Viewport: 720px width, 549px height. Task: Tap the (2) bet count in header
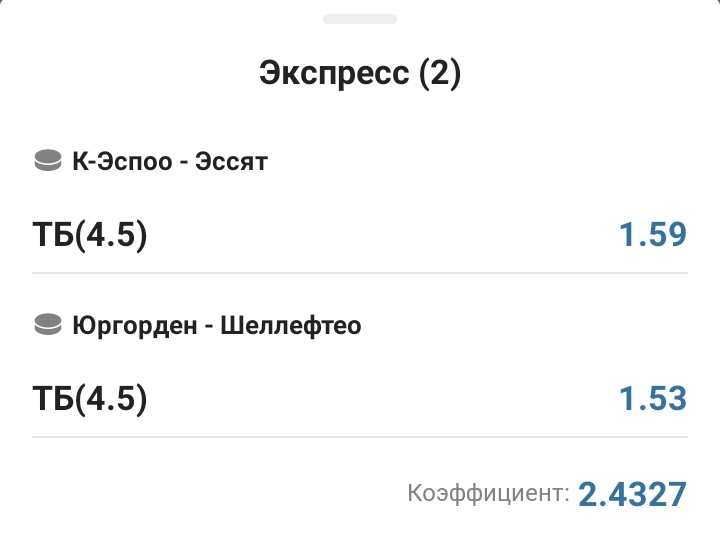click(440, 75)
